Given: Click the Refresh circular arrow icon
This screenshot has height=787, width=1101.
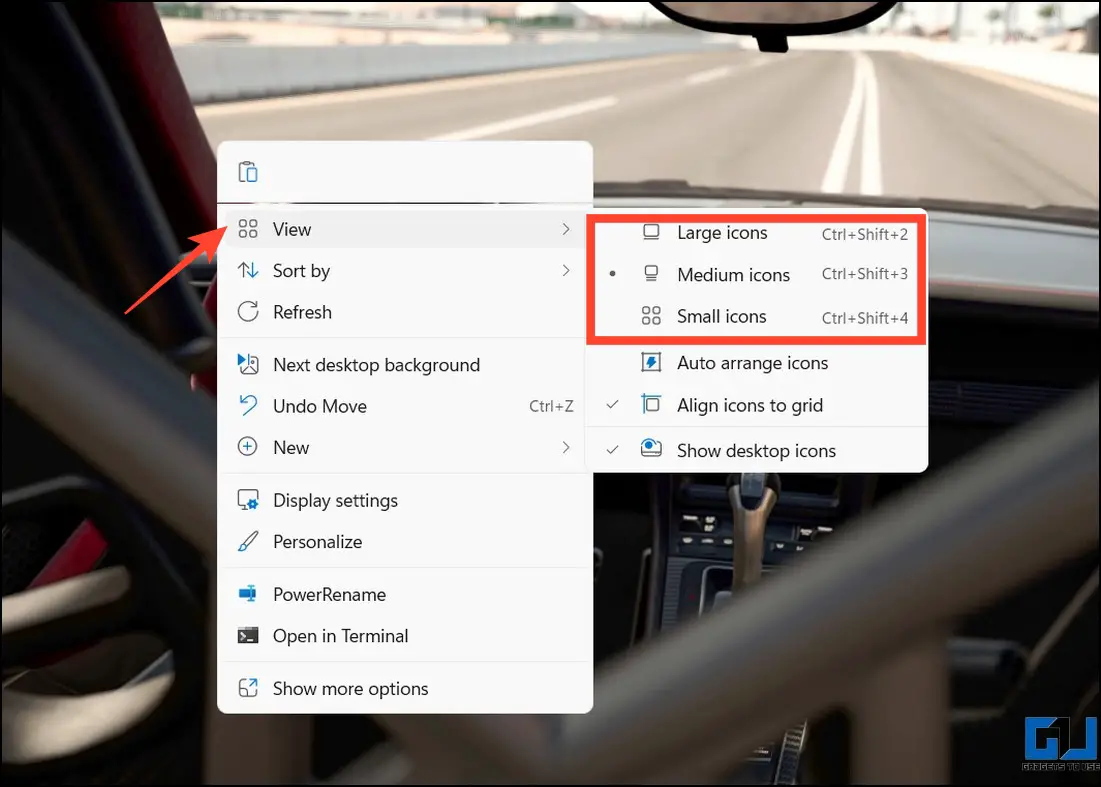Looking at the screenshot, I should pyautogui.click(x=248, y=312).
